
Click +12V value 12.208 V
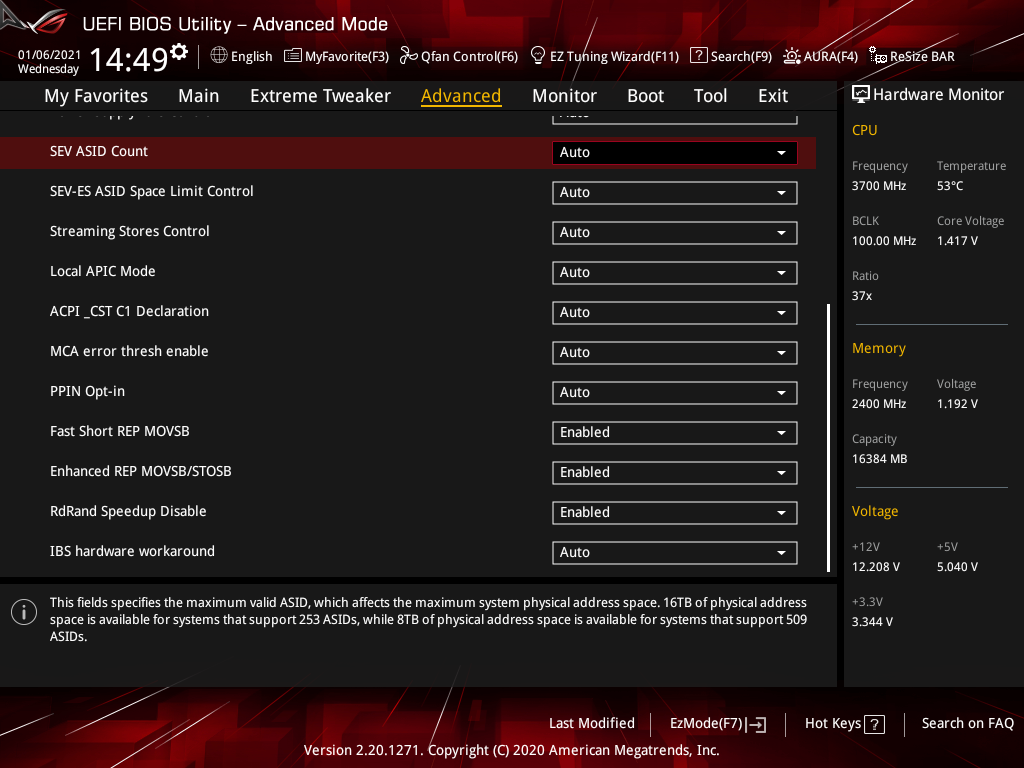(875, 567)
